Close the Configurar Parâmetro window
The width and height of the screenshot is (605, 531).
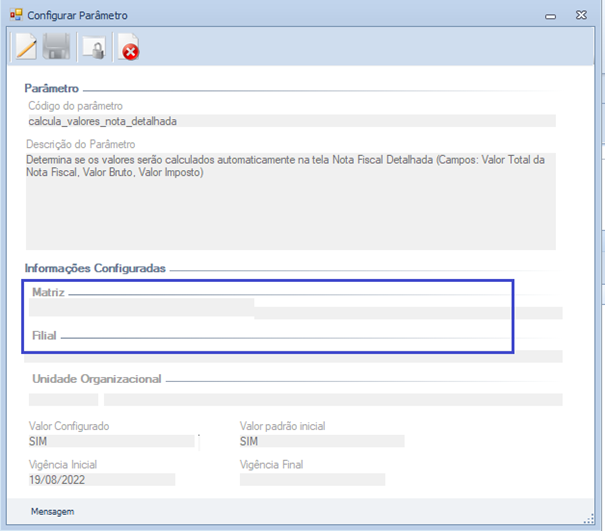[581, 16]
